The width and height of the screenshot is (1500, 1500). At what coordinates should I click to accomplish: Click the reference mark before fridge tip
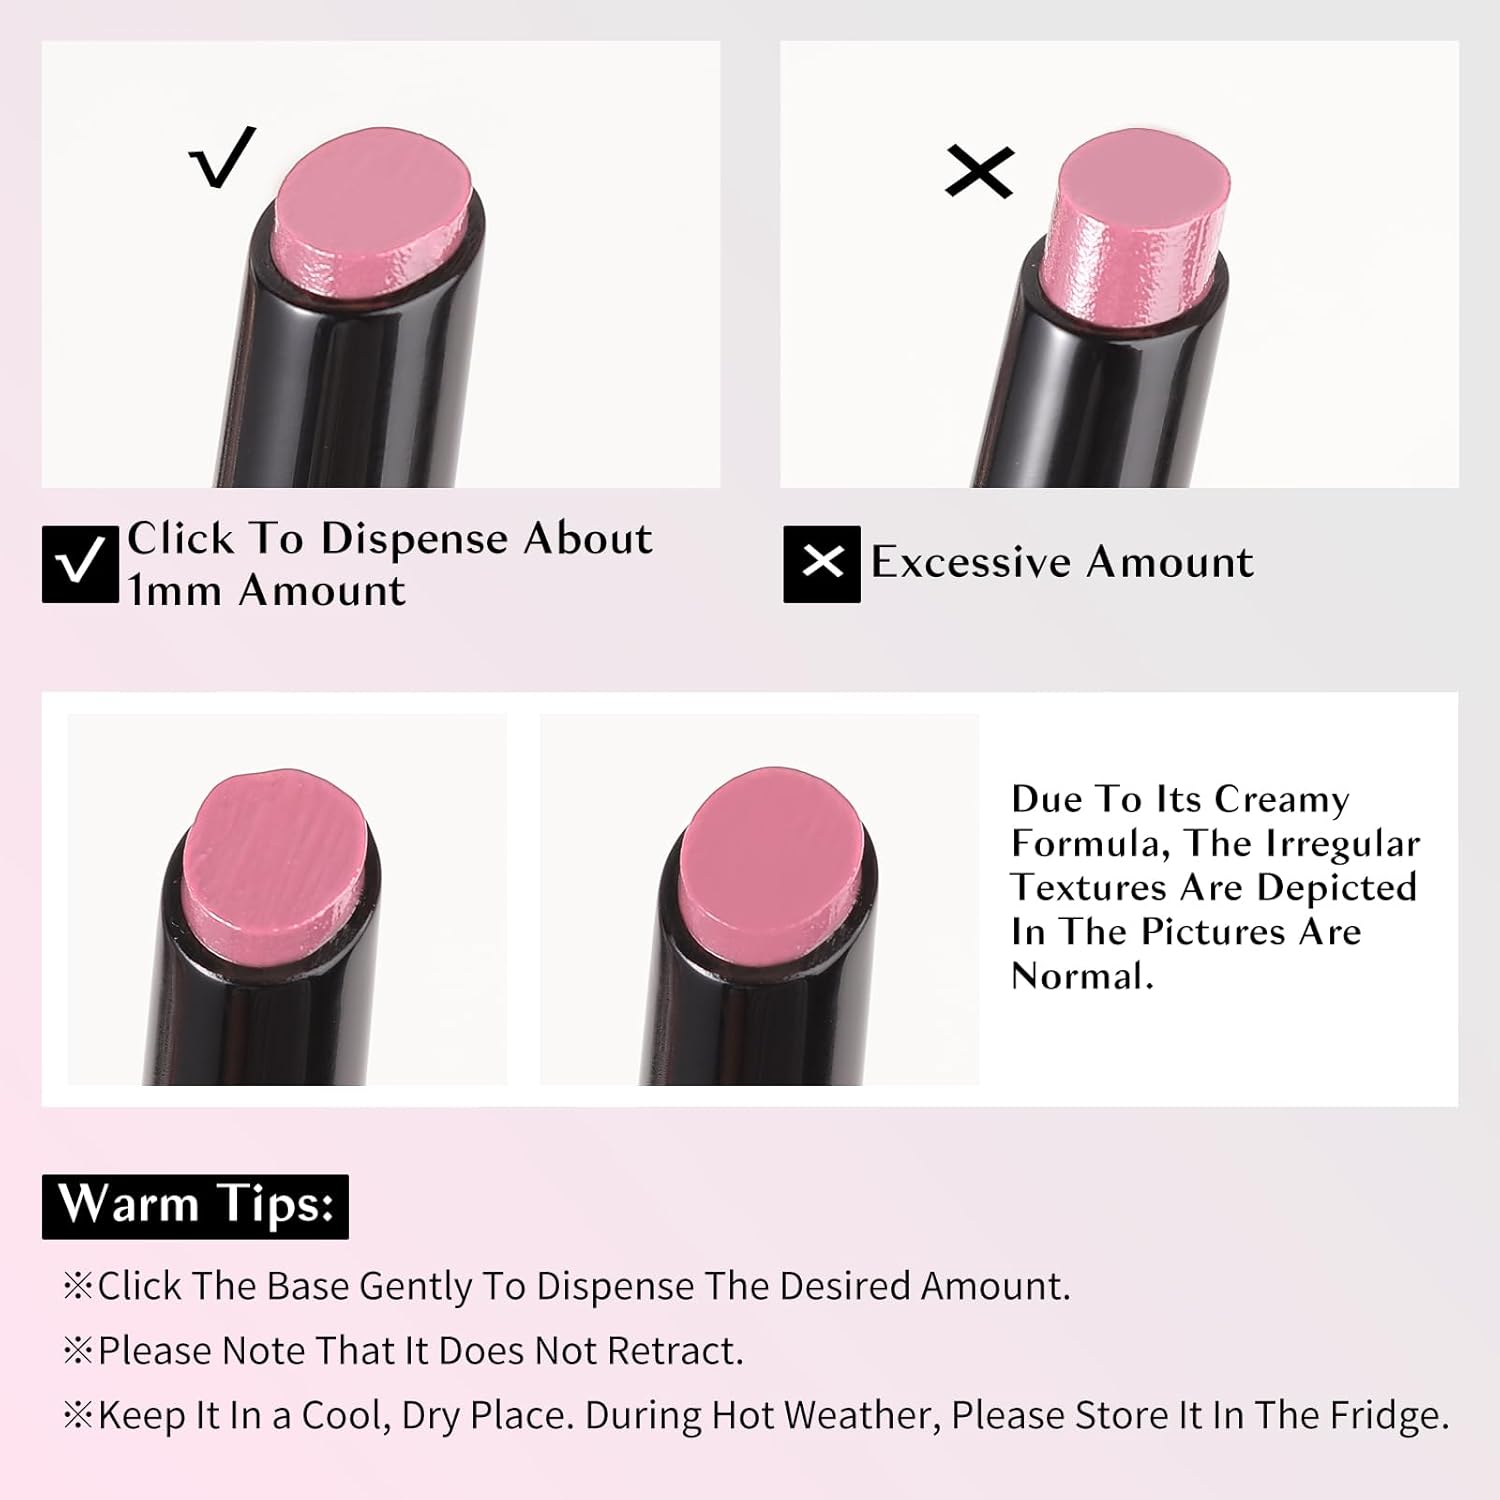(x=78, y=1416)
